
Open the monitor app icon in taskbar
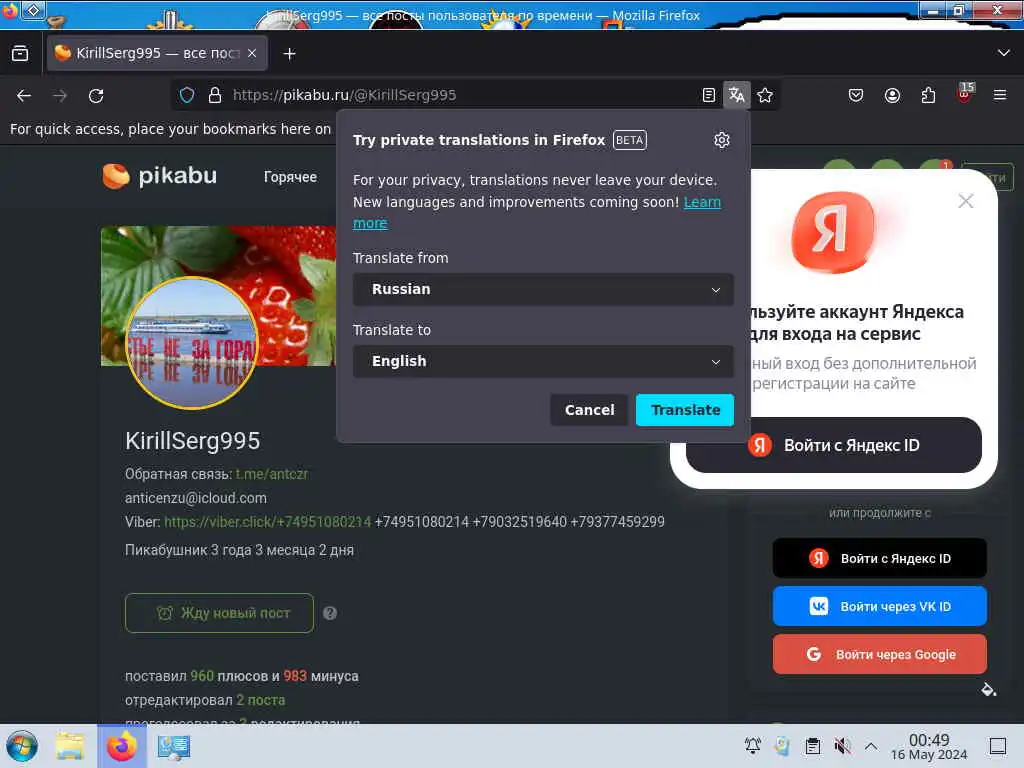[x=174, y=746]
